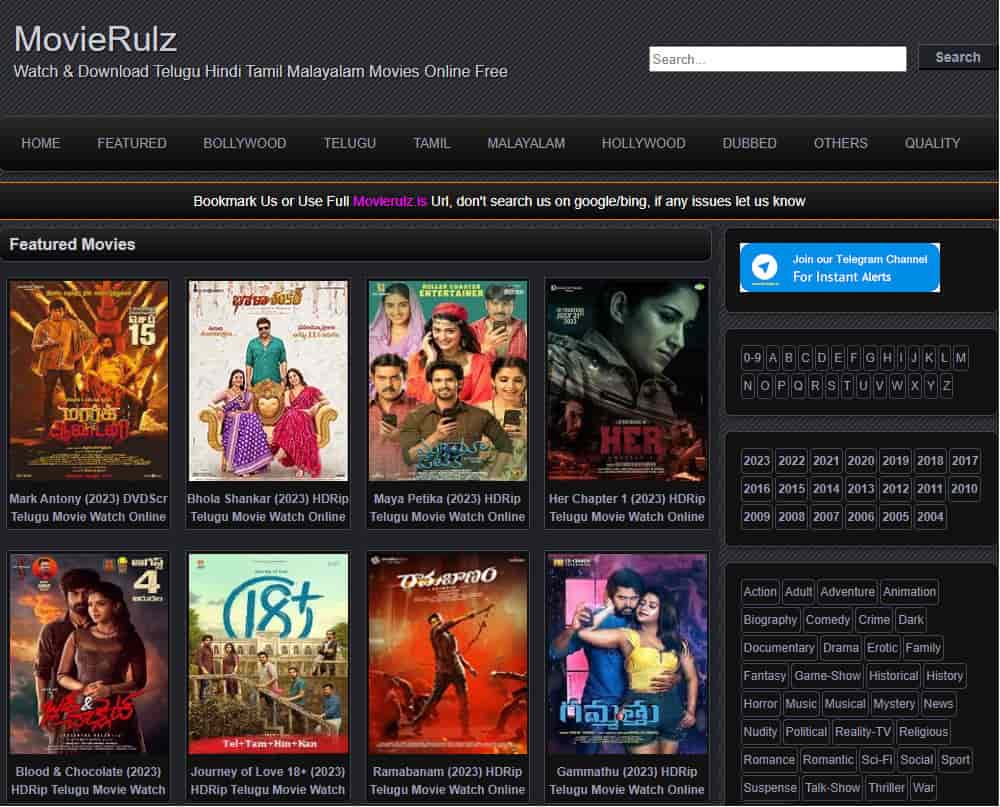Choose the 0-9 alphabet filter
Viewport: 1000px width, 807px height.
752,358
